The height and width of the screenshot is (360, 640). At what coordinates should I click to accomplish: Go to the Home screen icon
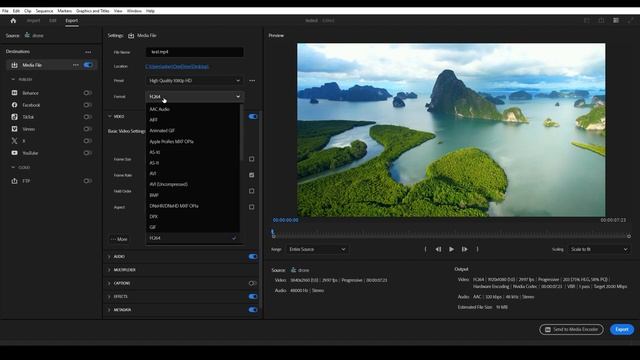(x=13, y=20)
